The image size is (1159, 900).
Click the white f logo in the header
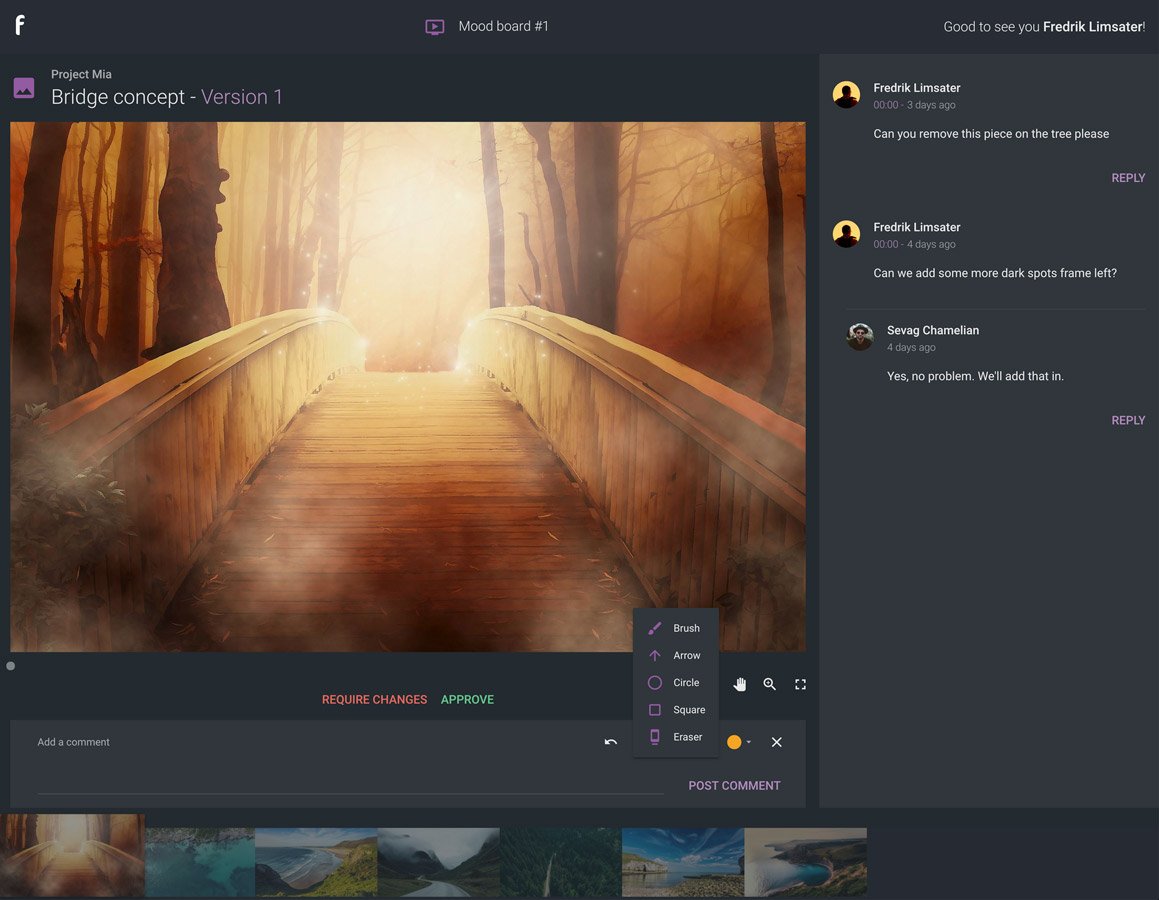[20, 25]
